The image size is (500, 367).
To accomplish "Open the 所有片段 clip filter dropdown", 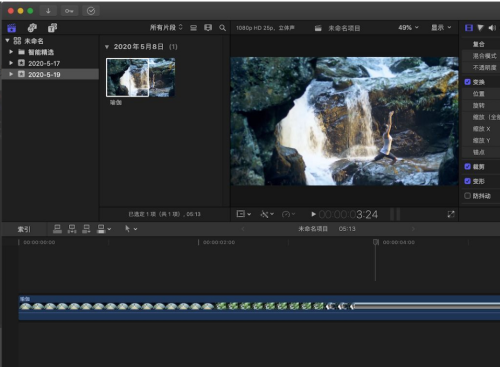I will coord(166,28).
